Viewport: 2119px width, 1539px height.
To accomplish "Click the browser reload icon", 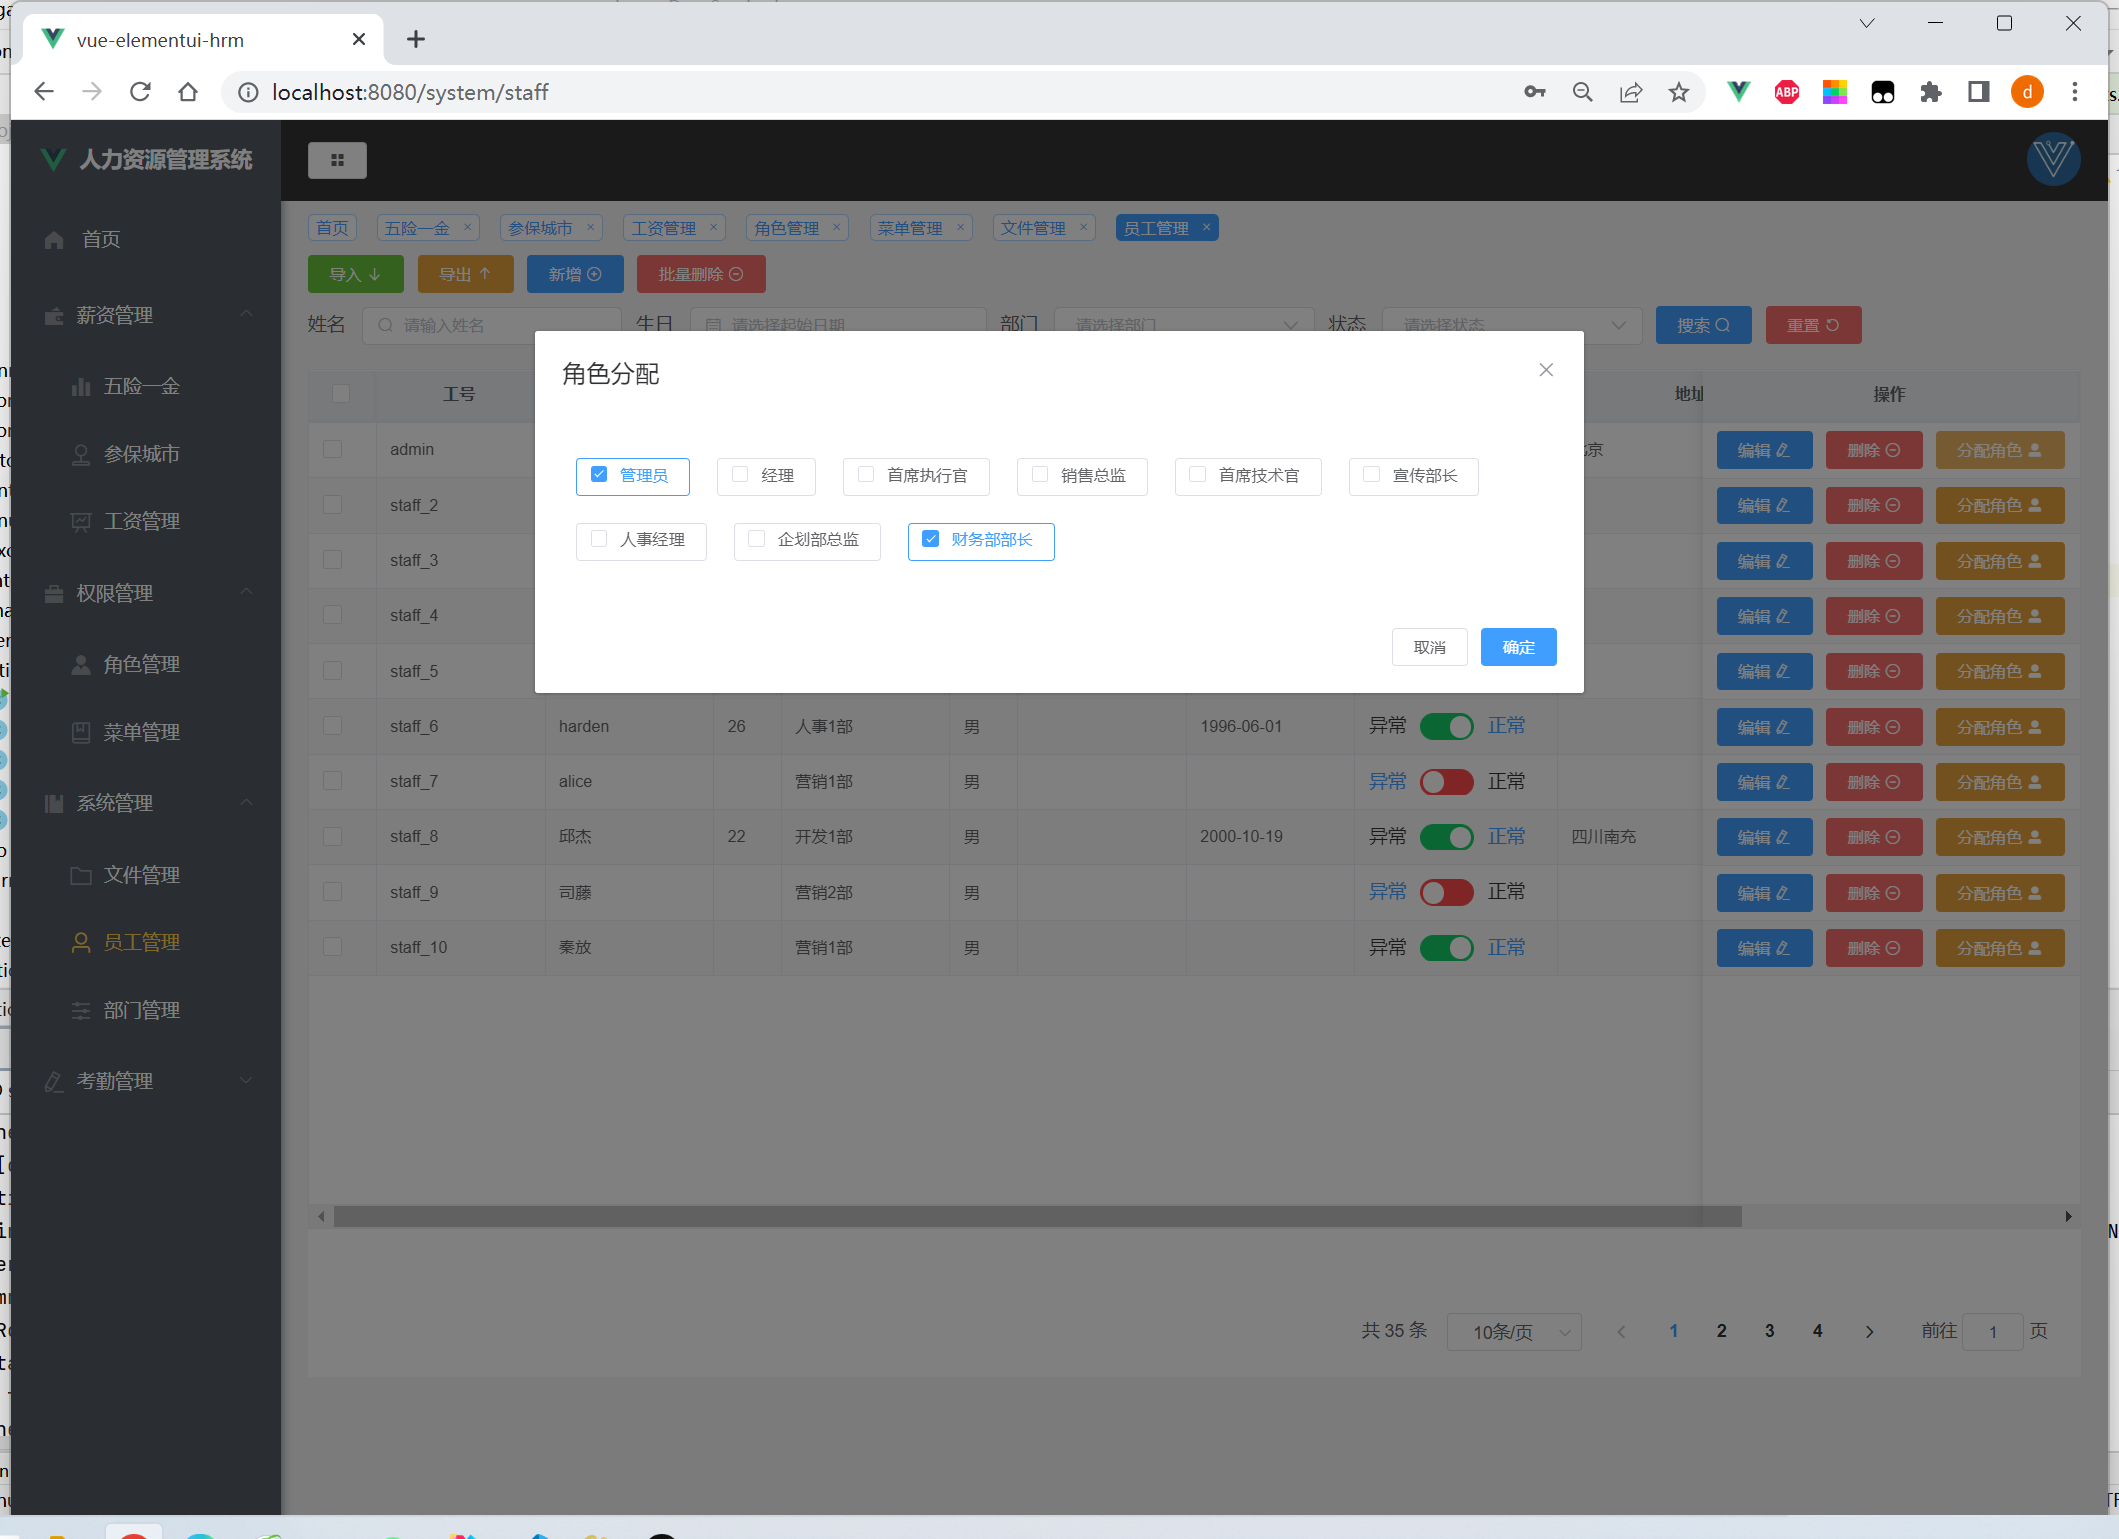I will coord(140,92).
